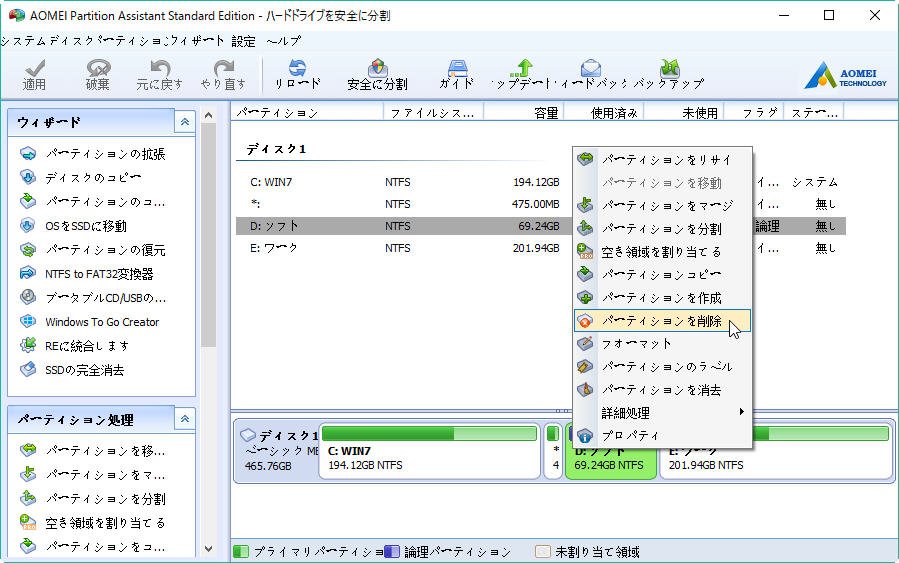Click the AOMEI Technology logo
Screen dimensions: 899x563
[x=845, y=76]
